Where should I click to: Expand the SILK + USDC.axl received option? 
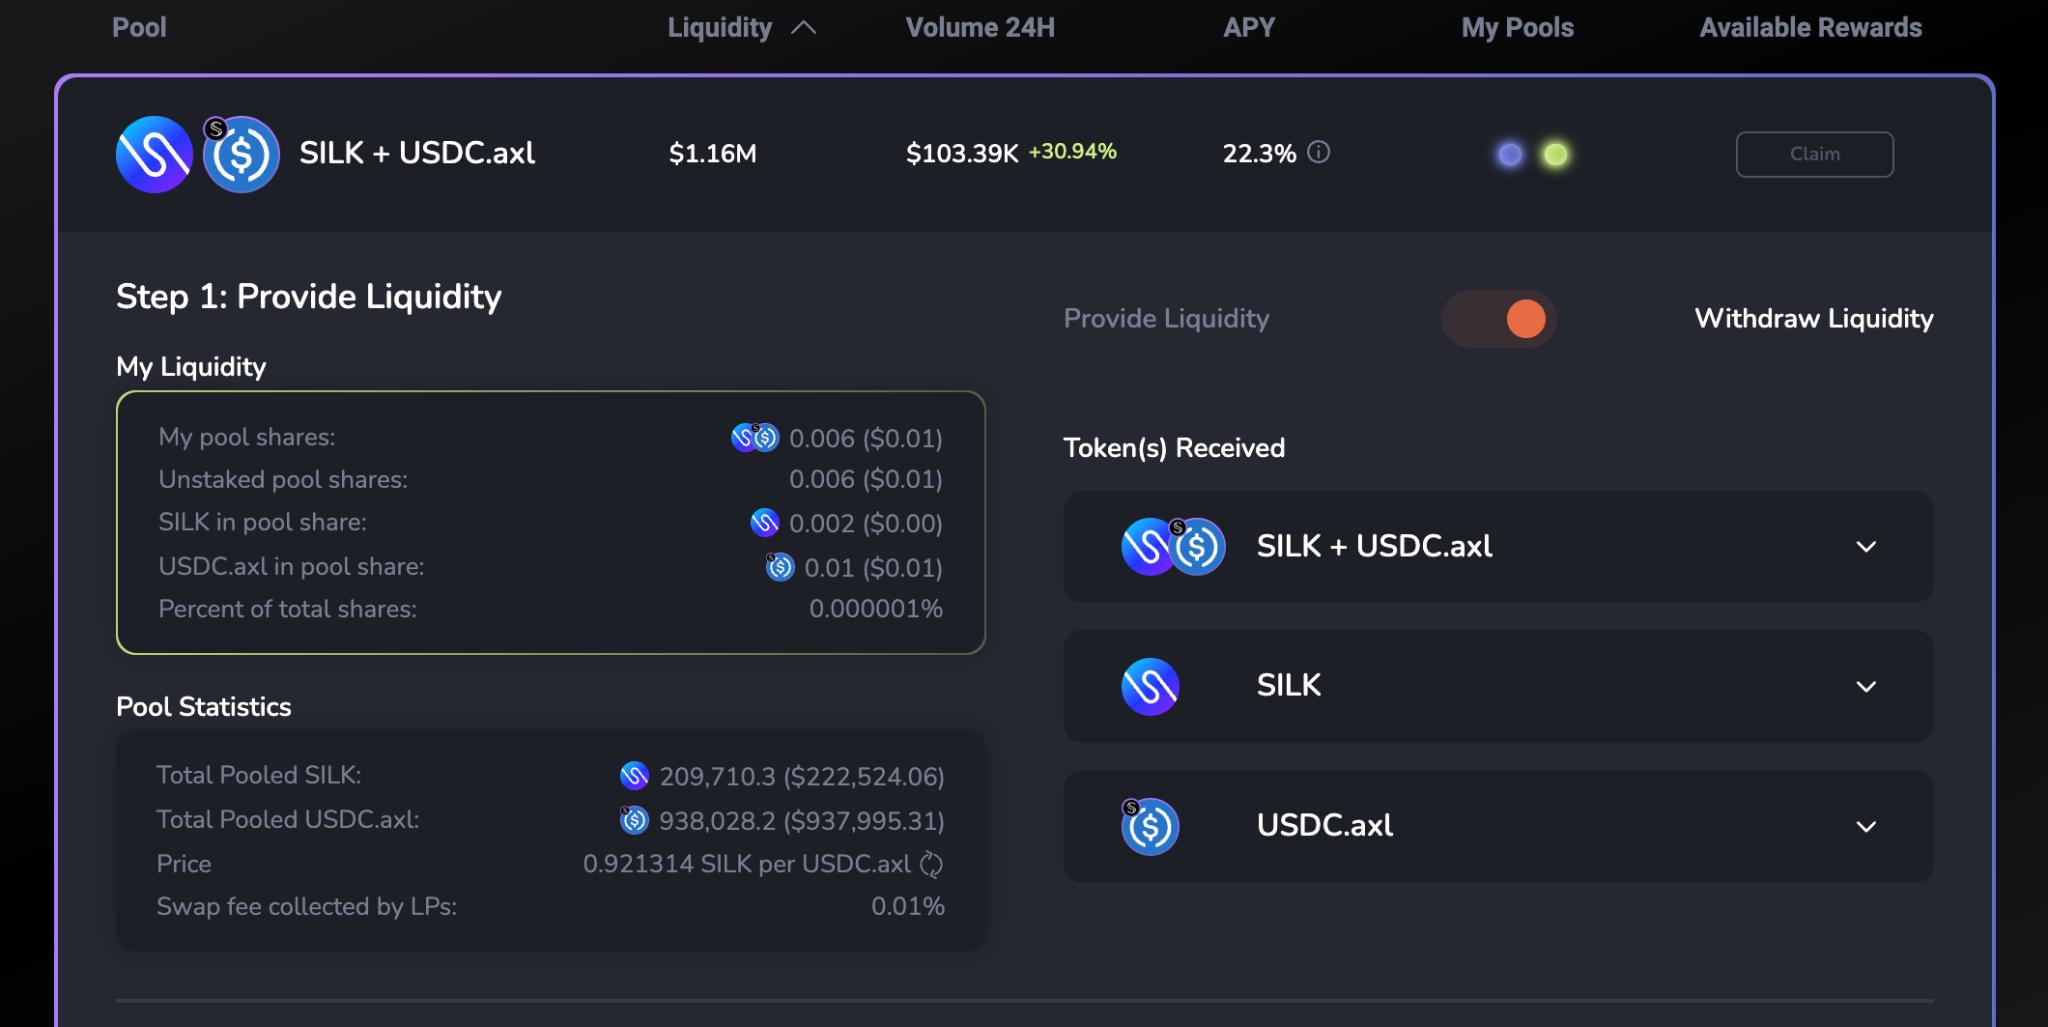coord(1865,547)
